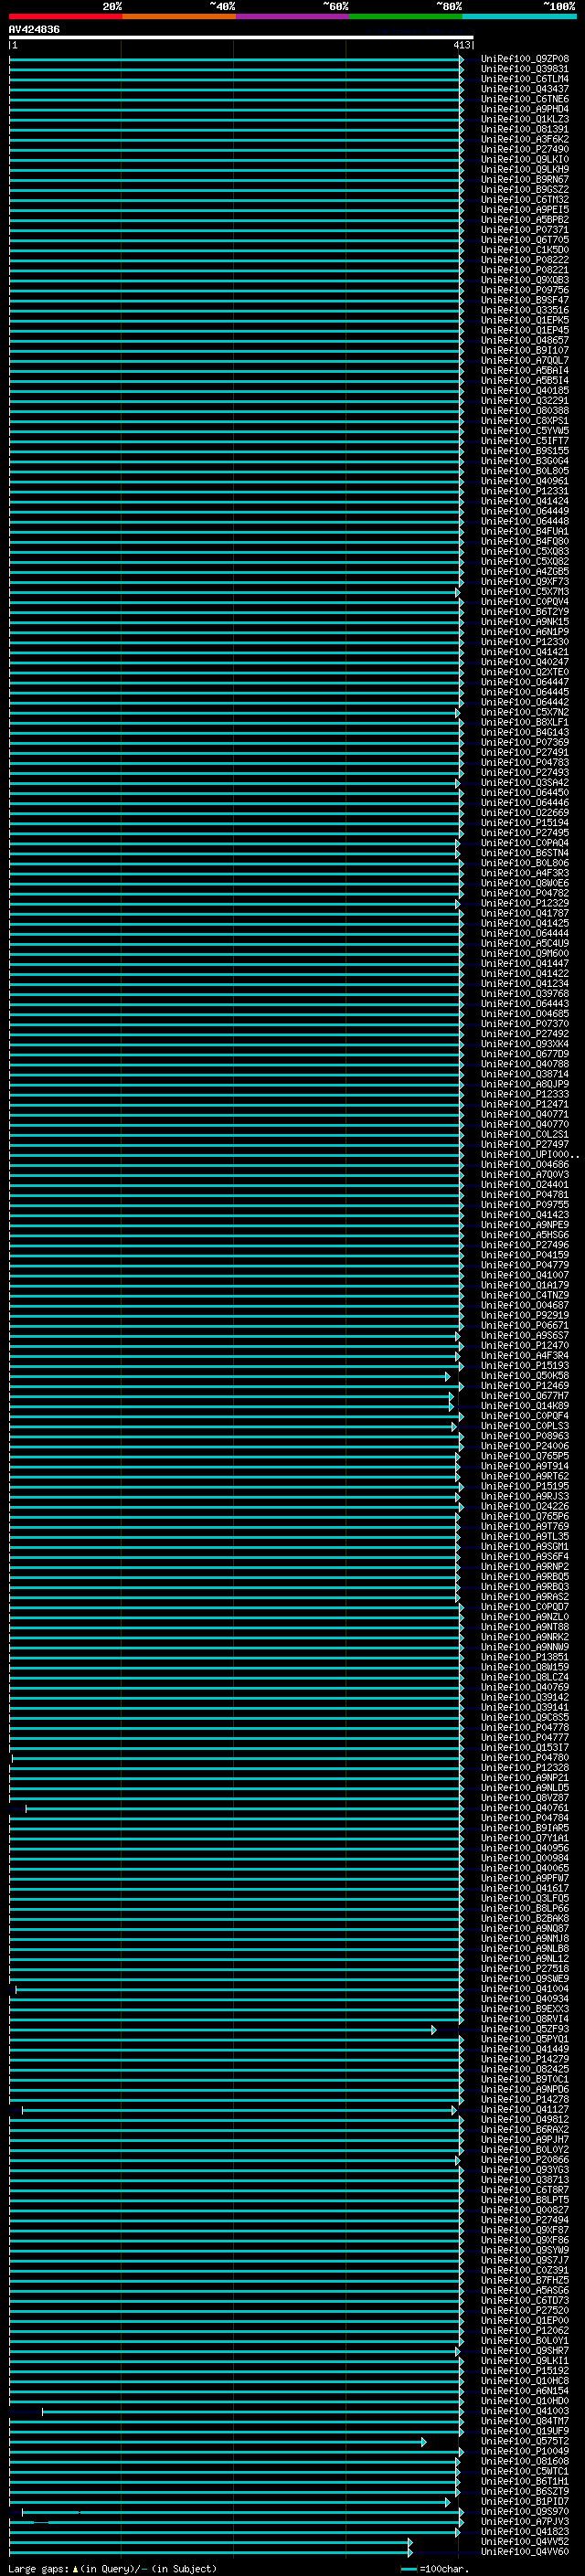This screenshot has height=2576, width=585.
Task: Select the UniRef100_A3F6K2 row label
Action: coord(524,139)
